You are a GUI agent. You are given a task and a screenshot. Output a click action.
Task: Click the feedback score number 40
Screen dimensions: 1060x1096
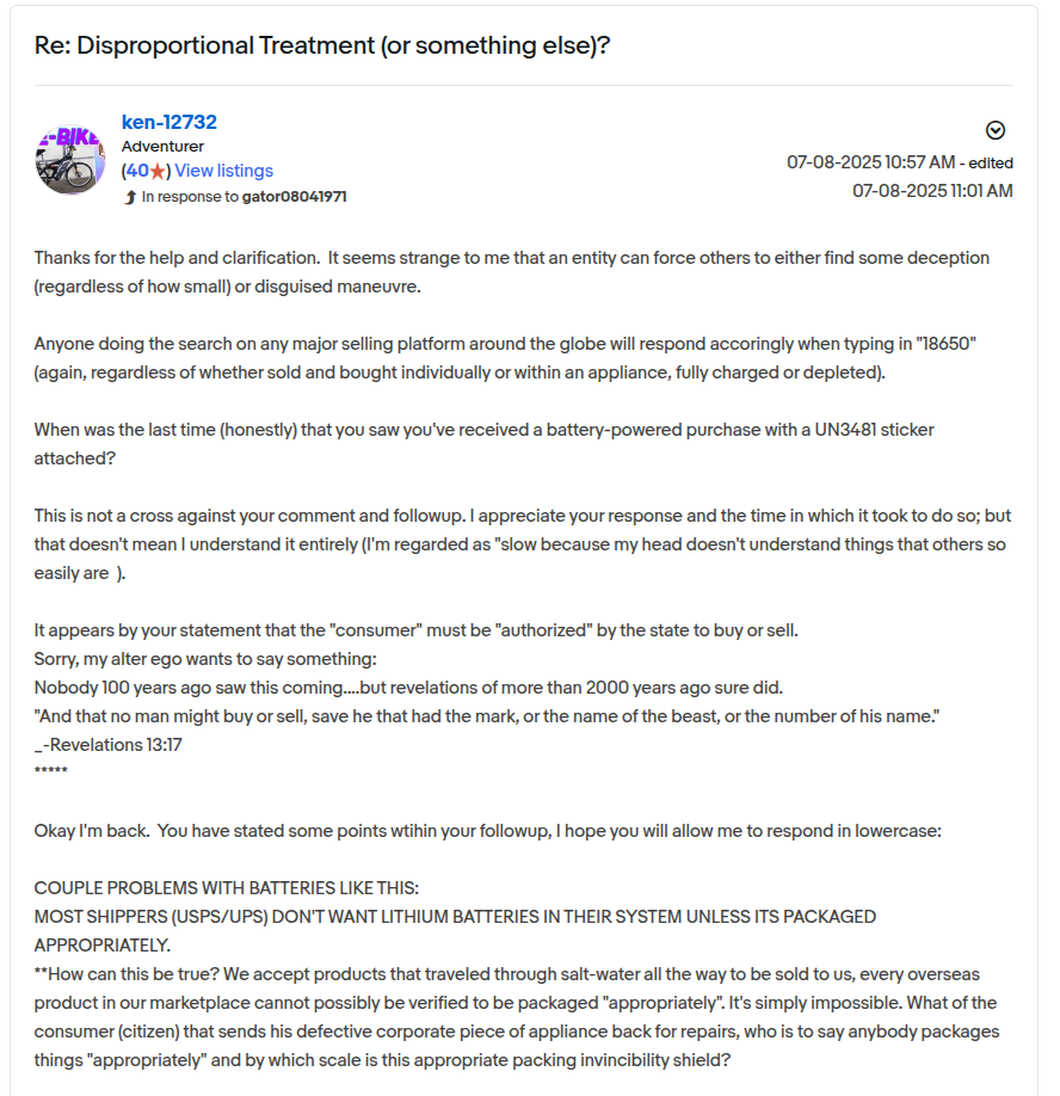[137, 171]
